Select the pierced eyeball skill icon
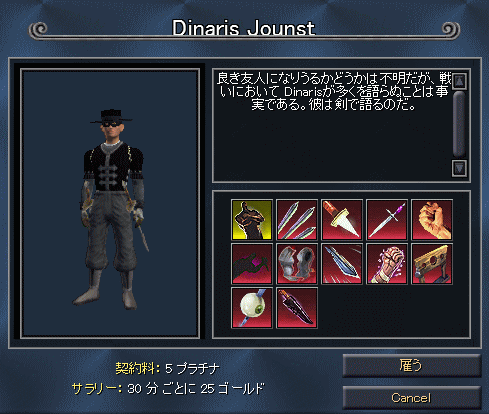 (252, 308)
